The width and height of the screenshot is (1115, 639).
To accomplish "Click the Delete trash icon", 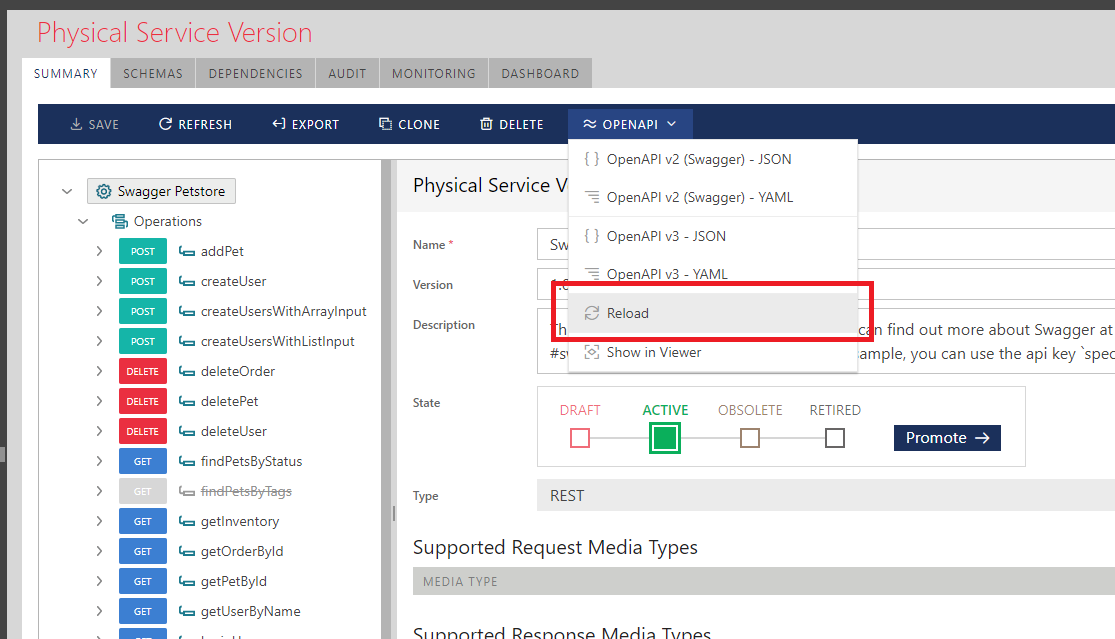I will point(486,125).
